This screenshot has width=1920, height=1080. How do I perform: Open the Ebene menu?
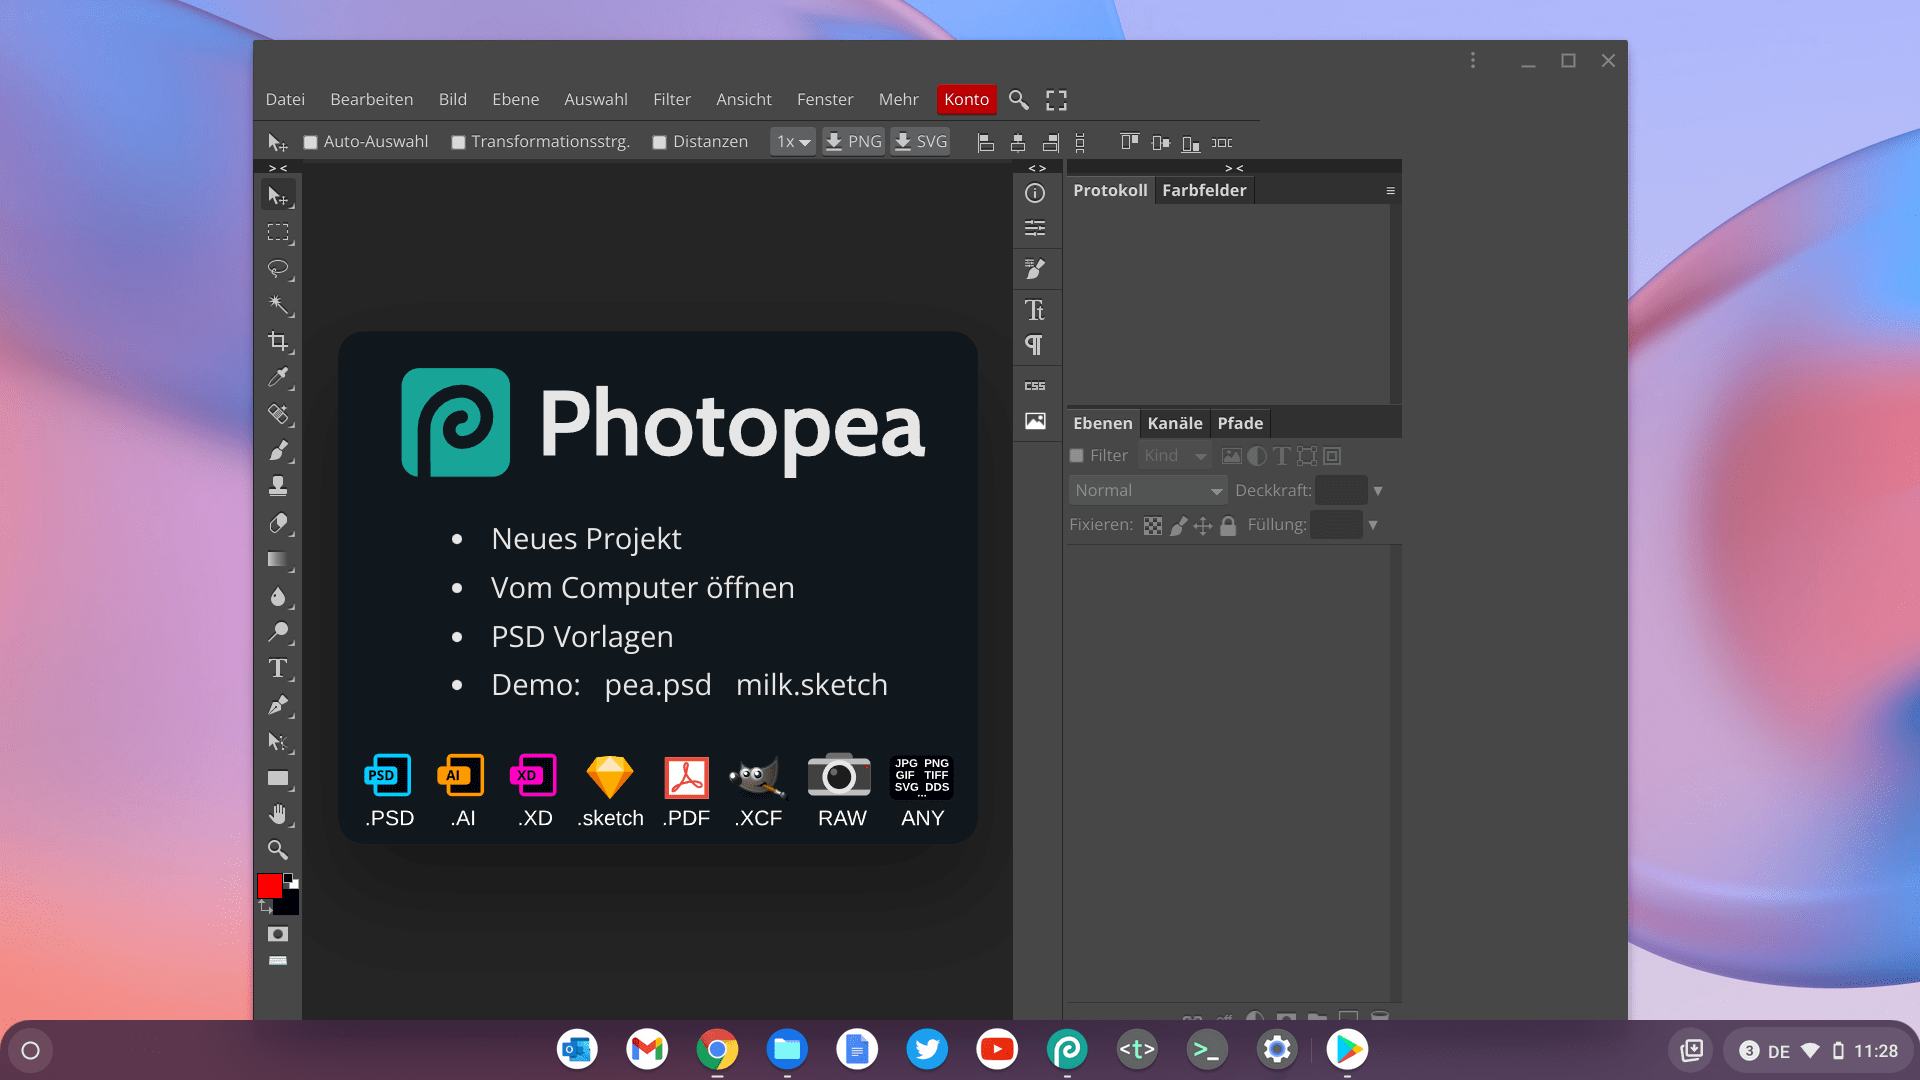(515, 99)
